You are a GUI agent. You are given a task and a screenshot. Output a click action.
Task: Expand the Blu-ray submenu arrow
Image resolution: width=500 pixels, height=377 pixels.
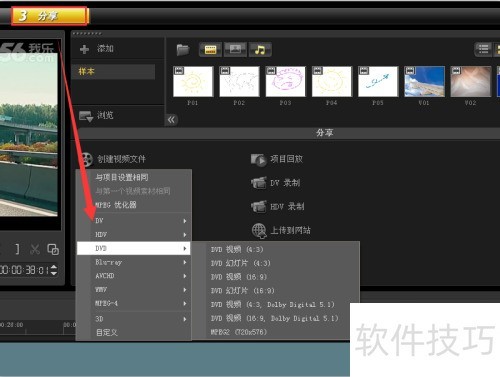point(185,262)
